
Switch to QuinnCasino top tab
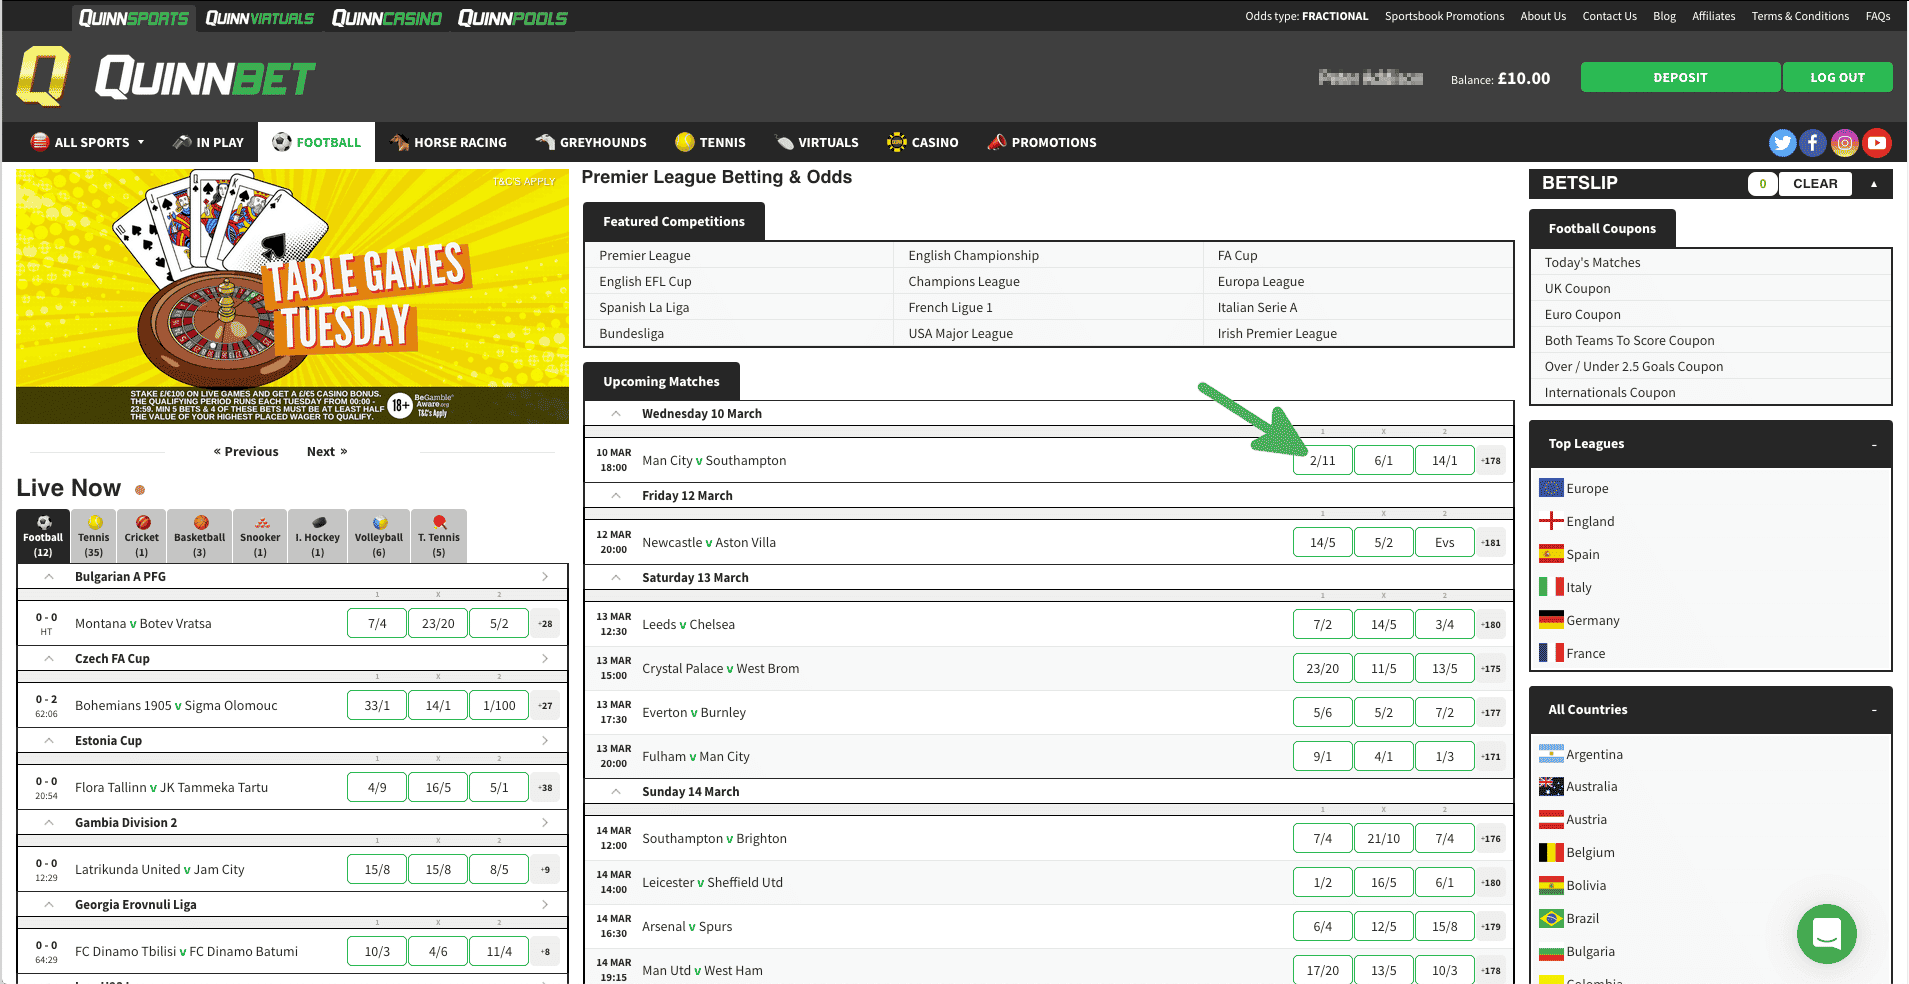click(x=386, y=18)
